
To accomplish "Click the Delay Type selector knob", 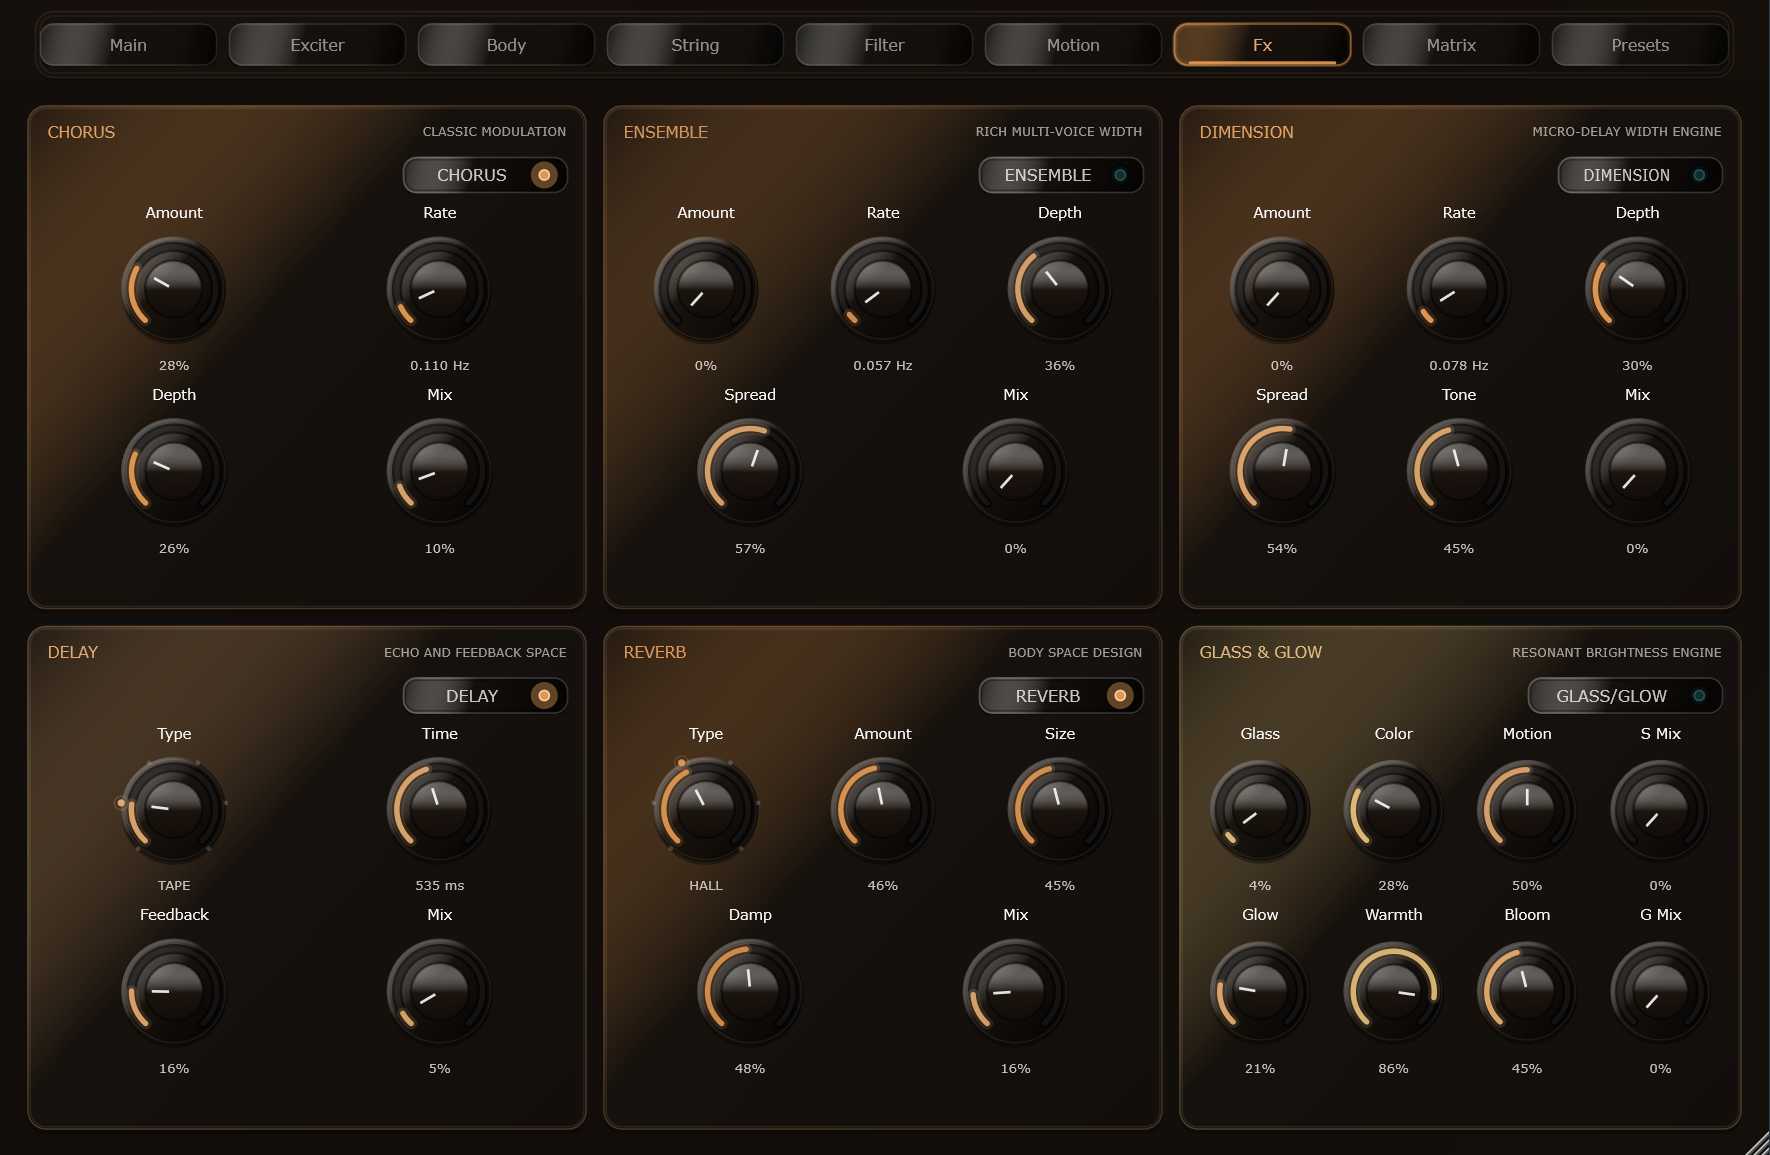I will [x=174, y=810].
